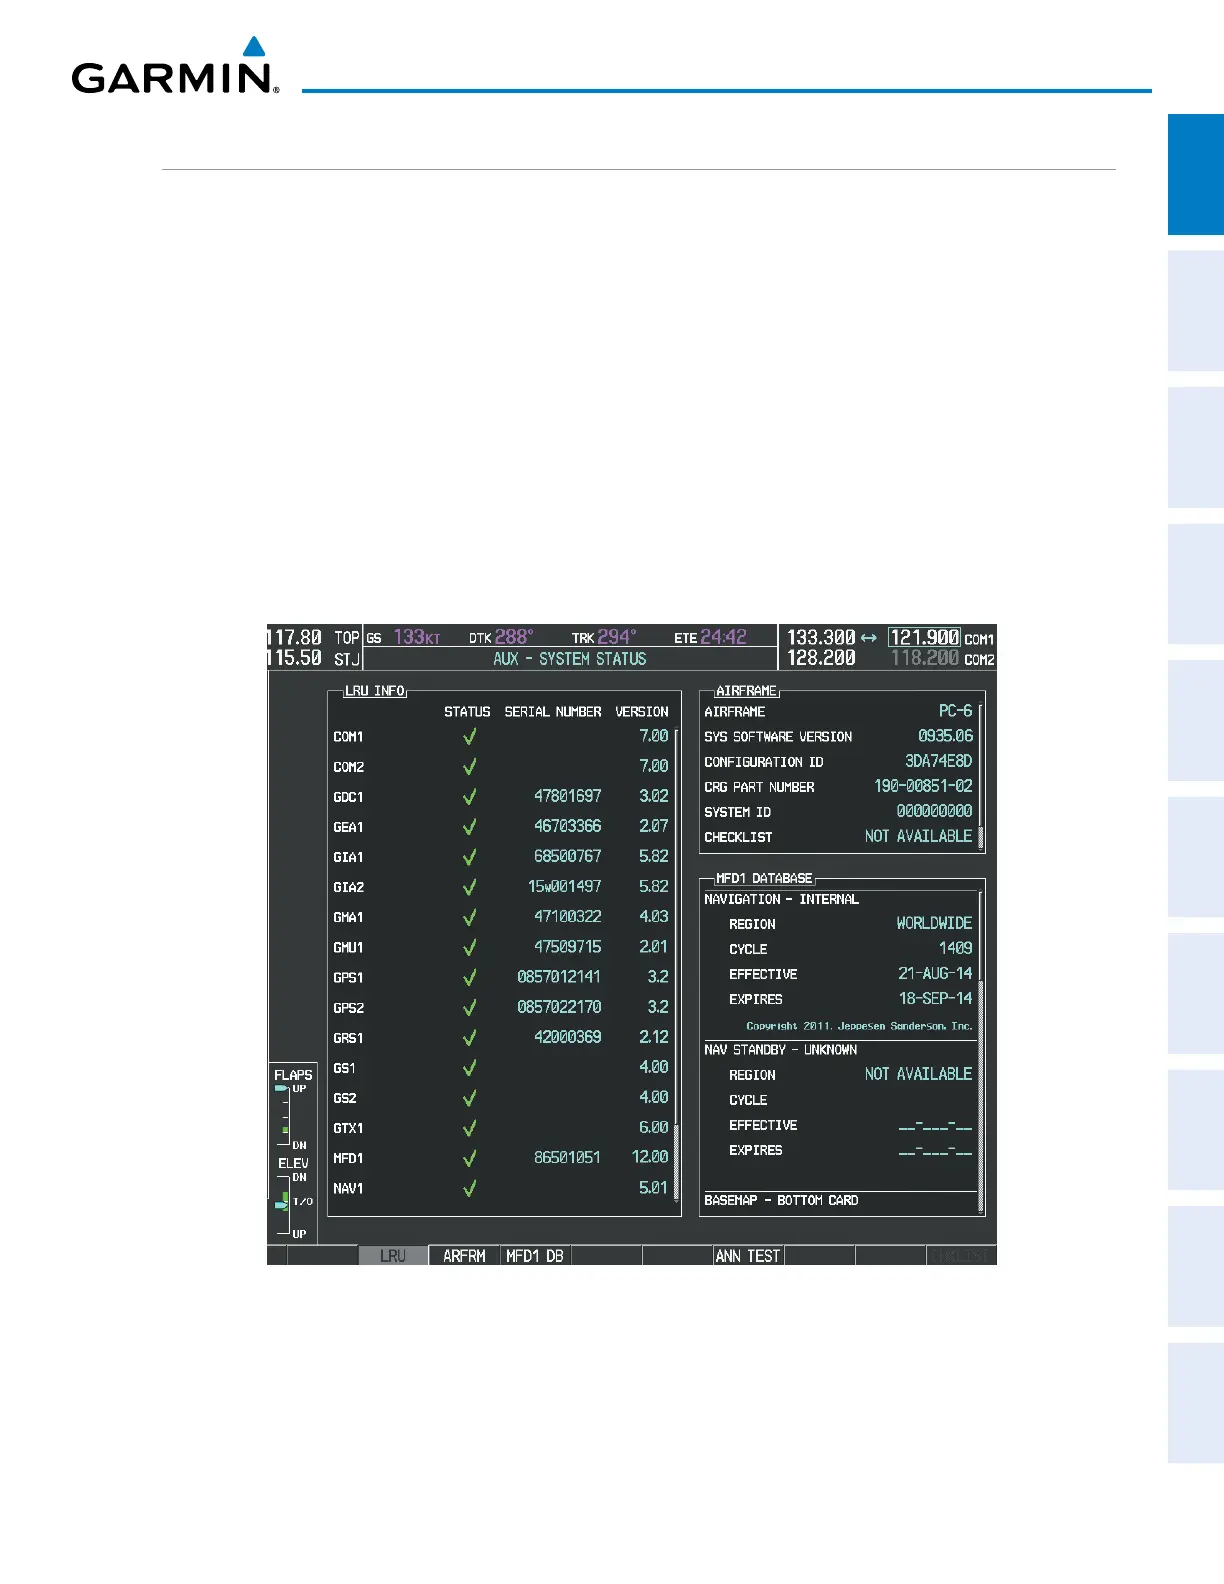Click the navigation REGION WORLDWIDE value
This screenshot has width=1224, height=1584.
pos(935,923)
